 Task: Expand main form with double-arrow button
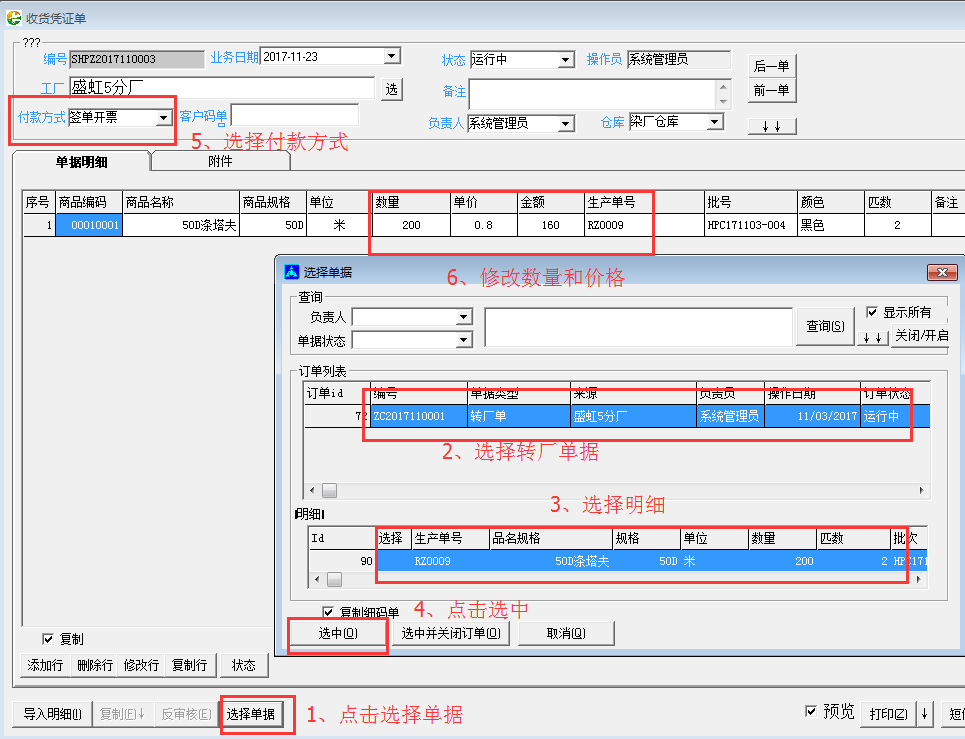[x=772, y=126]
